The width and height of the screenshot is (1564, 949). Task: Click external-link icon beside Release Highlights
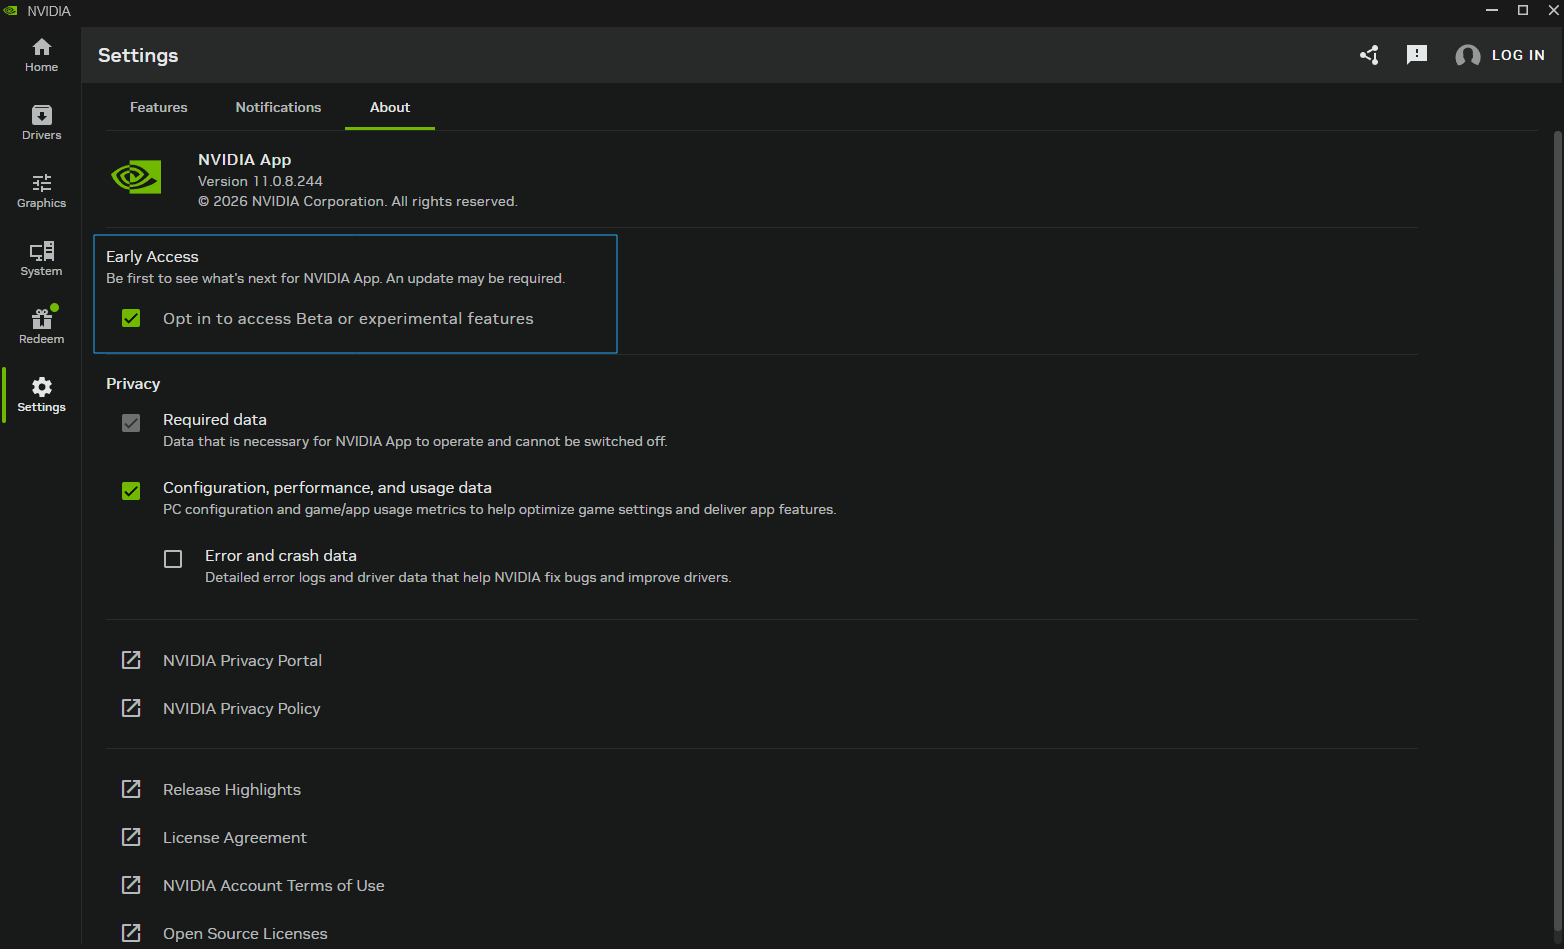click(131, 789)
